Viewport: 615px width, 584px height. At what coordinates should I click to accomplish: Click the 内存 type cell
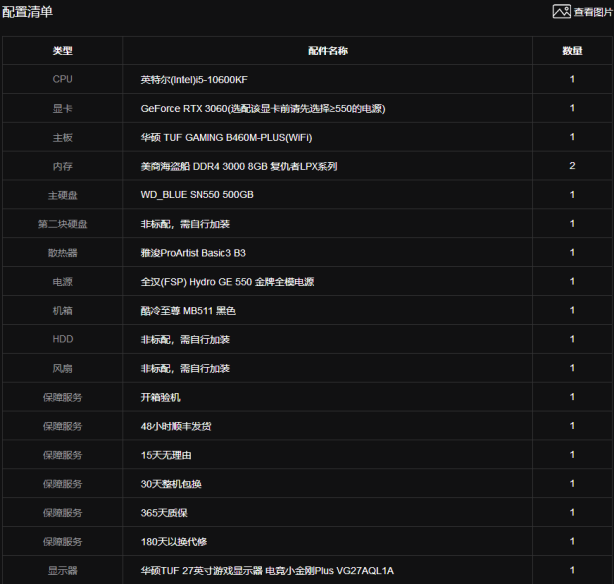[62, 166]
